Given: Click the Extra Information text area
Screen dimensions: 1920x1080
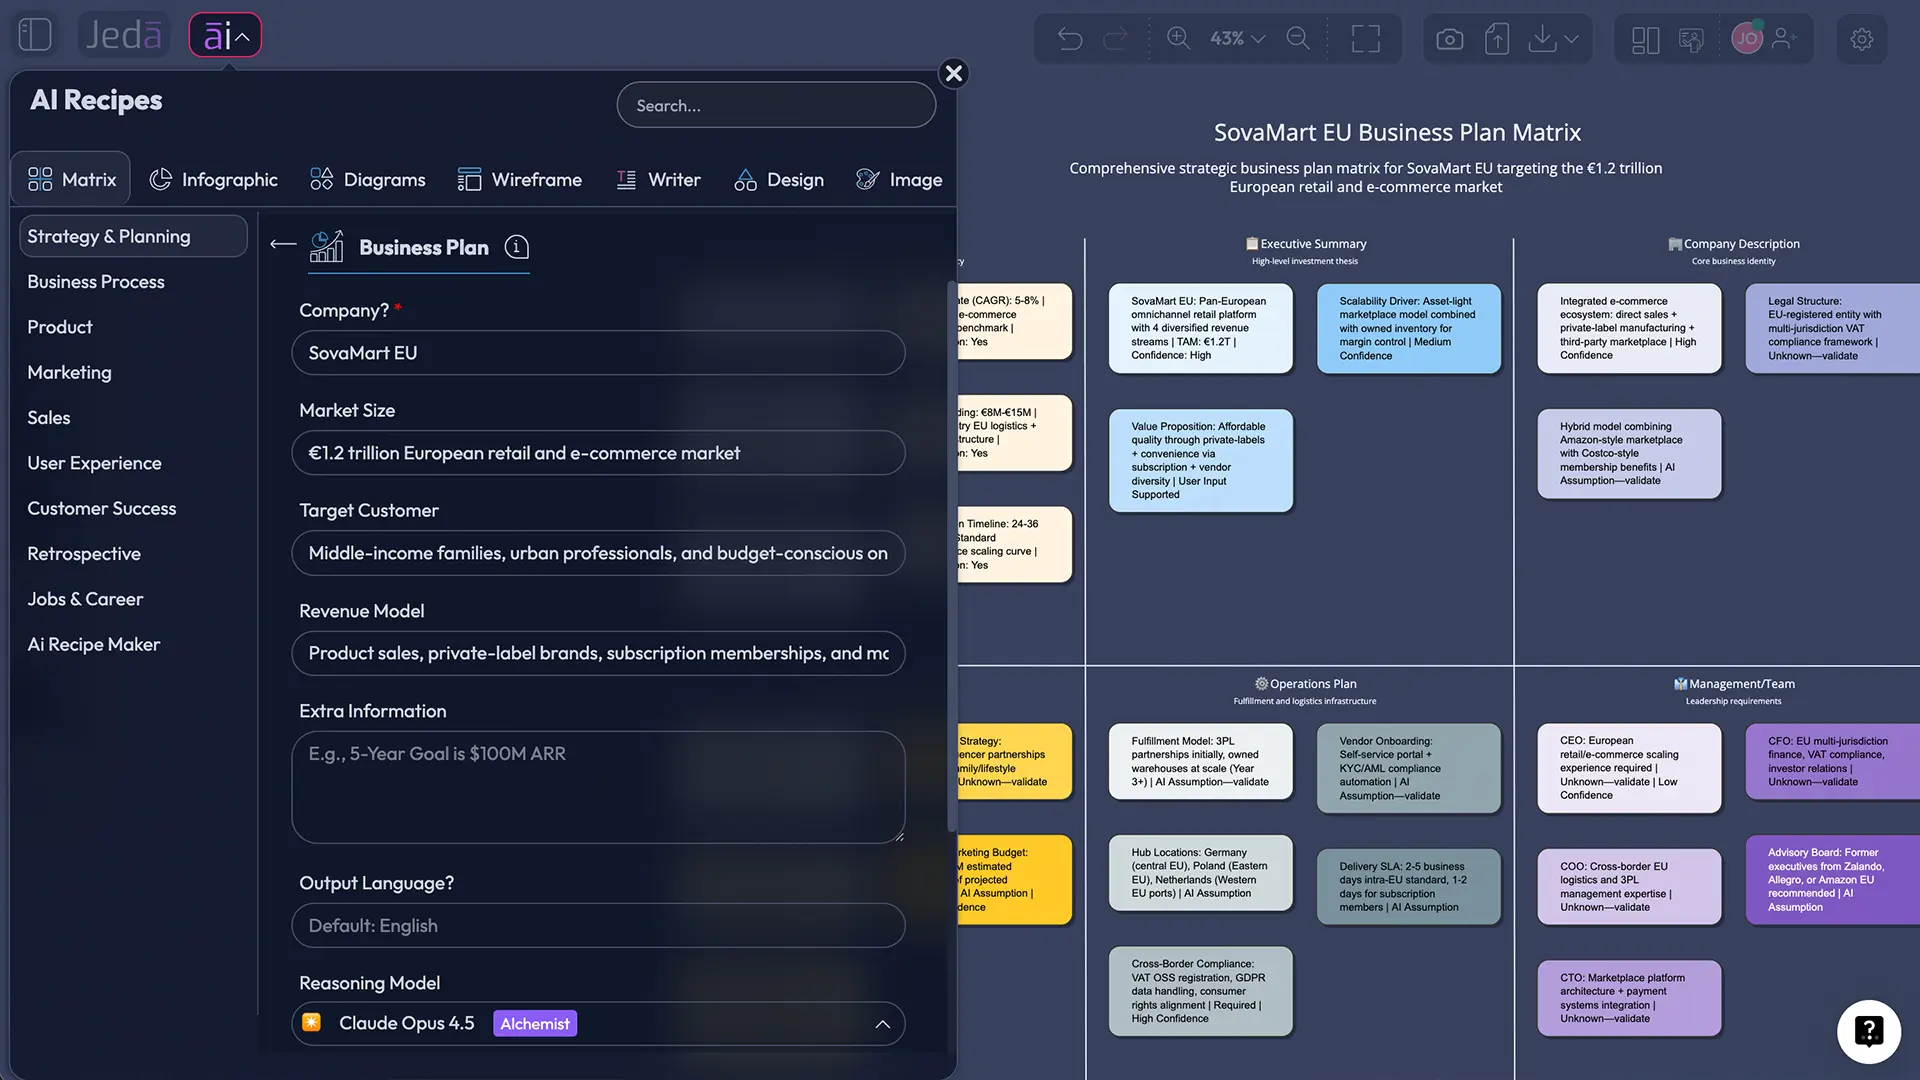Looking at the screenshot, I should coord(598,787).
